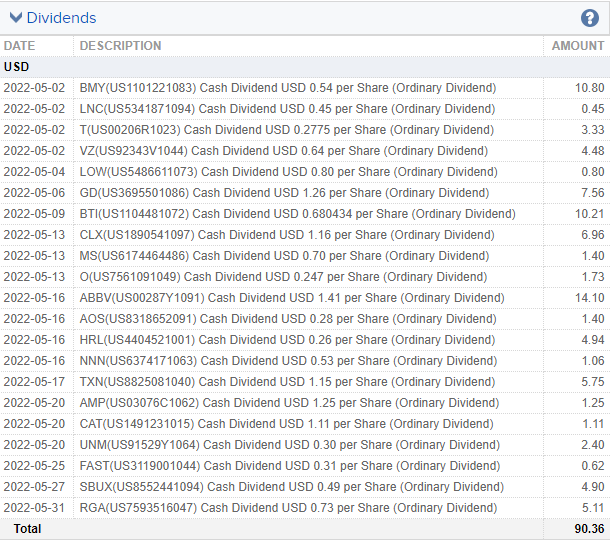Click the amount 4.94 for HRL
The height and width of the screenshot is (544, 613).
click(593, 340)
